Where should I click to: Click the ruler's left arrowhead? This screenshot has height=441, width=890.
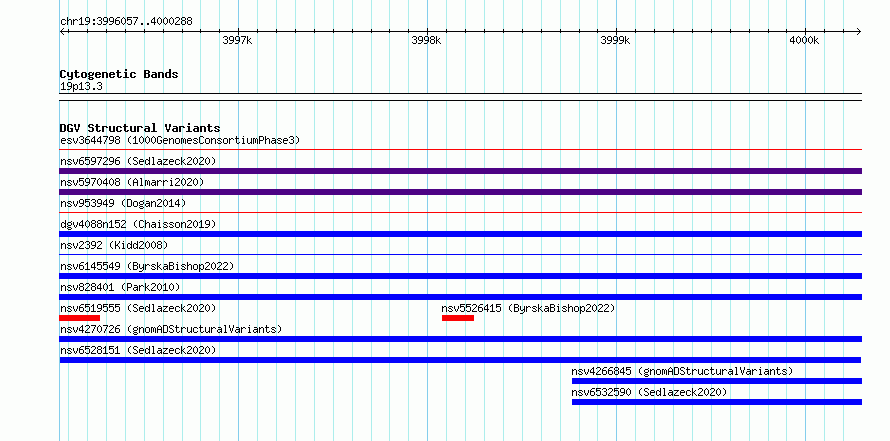click(62, 31)
